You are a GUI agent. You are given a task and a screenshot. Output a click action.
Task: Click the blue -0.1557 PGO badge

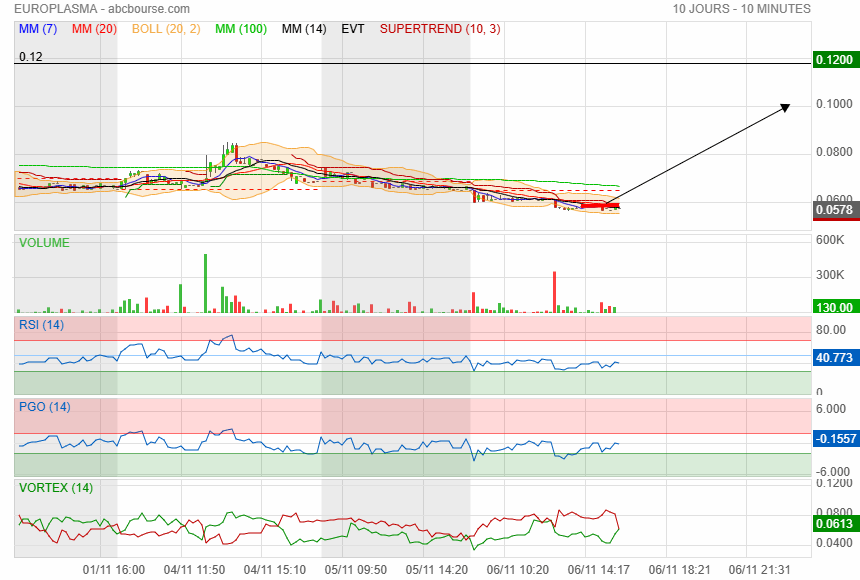[x=835, y=439]
